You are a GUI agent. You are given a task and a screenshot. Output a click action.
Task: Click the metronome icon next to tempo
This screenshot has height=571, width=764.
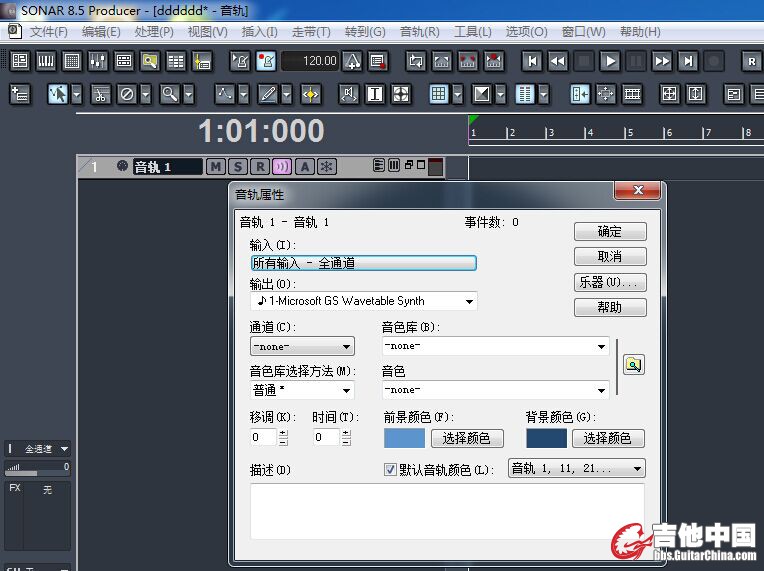352,61
